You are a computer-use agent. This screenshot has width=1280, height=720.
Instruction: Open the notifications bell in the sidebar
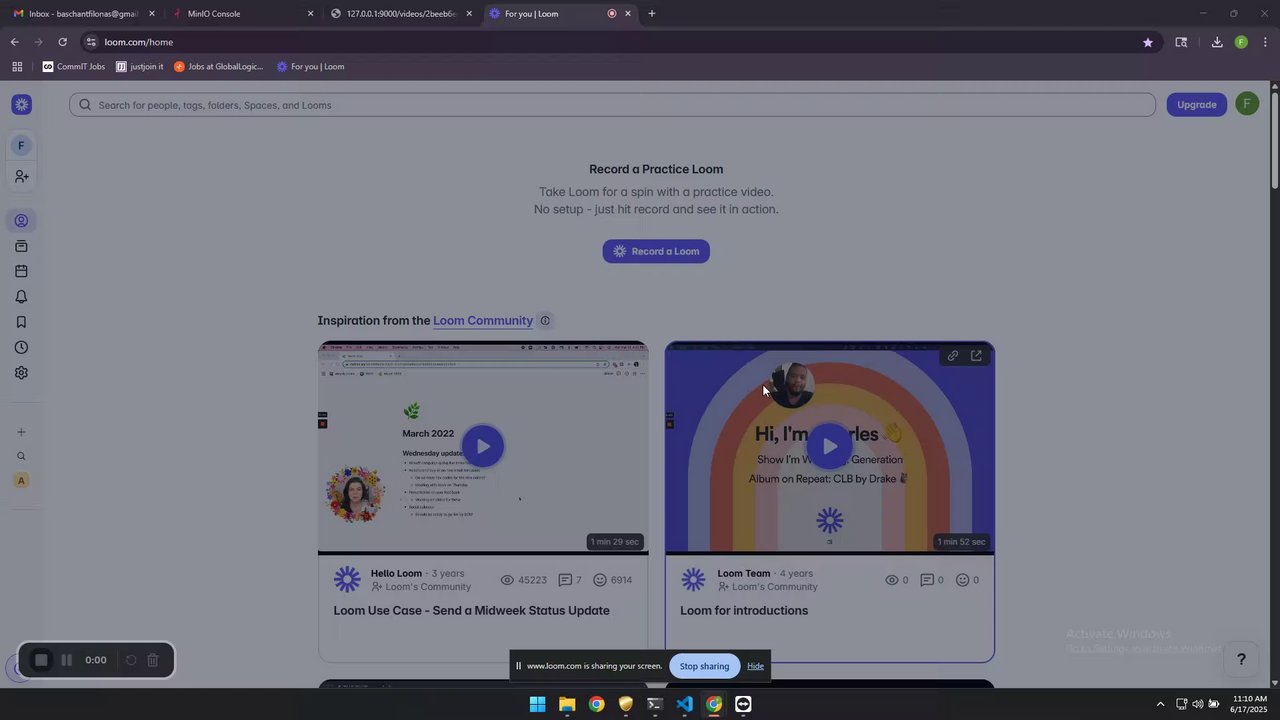(x=21, y=297)
